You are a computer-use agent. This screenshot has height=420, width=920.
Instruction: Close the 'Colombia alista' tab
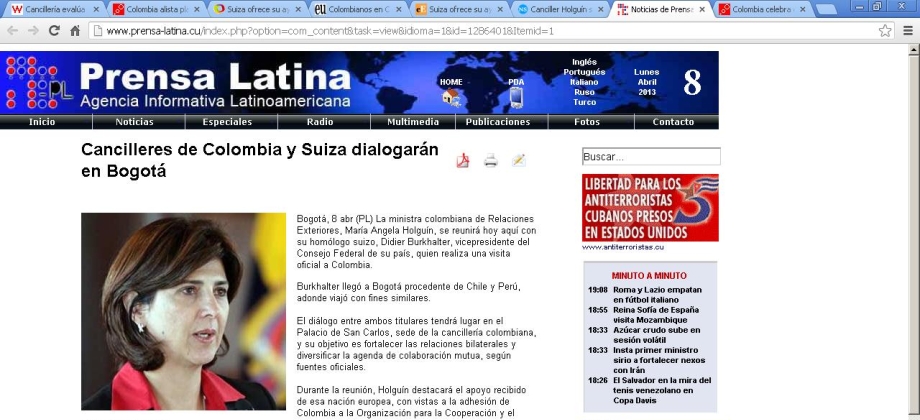[x=197, y=9]
